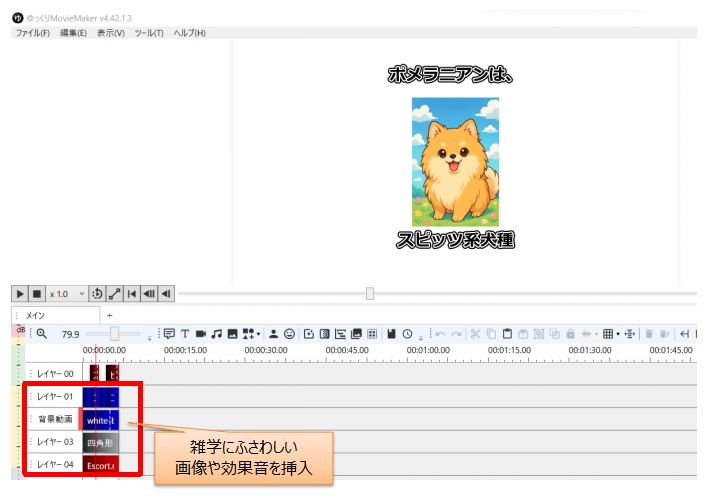This screenshot has width=711, height=496.
Task: Stop playback with the square stop button
Action: click(x=37, y=294)
